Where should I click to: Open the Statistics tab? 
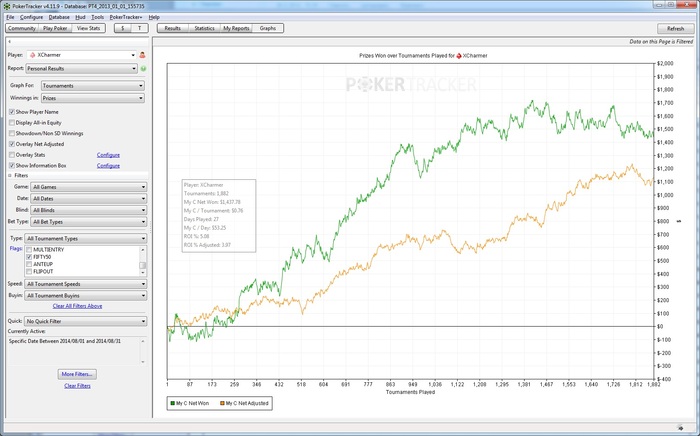coord(204,28)
